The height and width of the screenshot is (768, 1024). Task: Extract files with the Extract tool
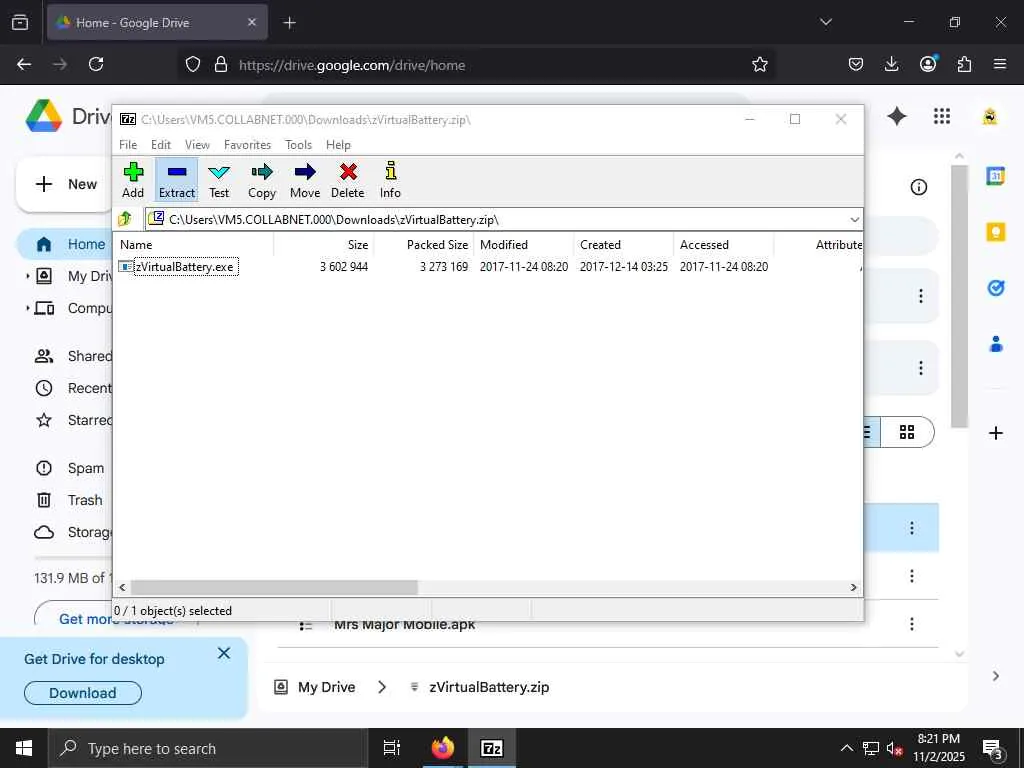pyautogui.click(x=177, y=180)
